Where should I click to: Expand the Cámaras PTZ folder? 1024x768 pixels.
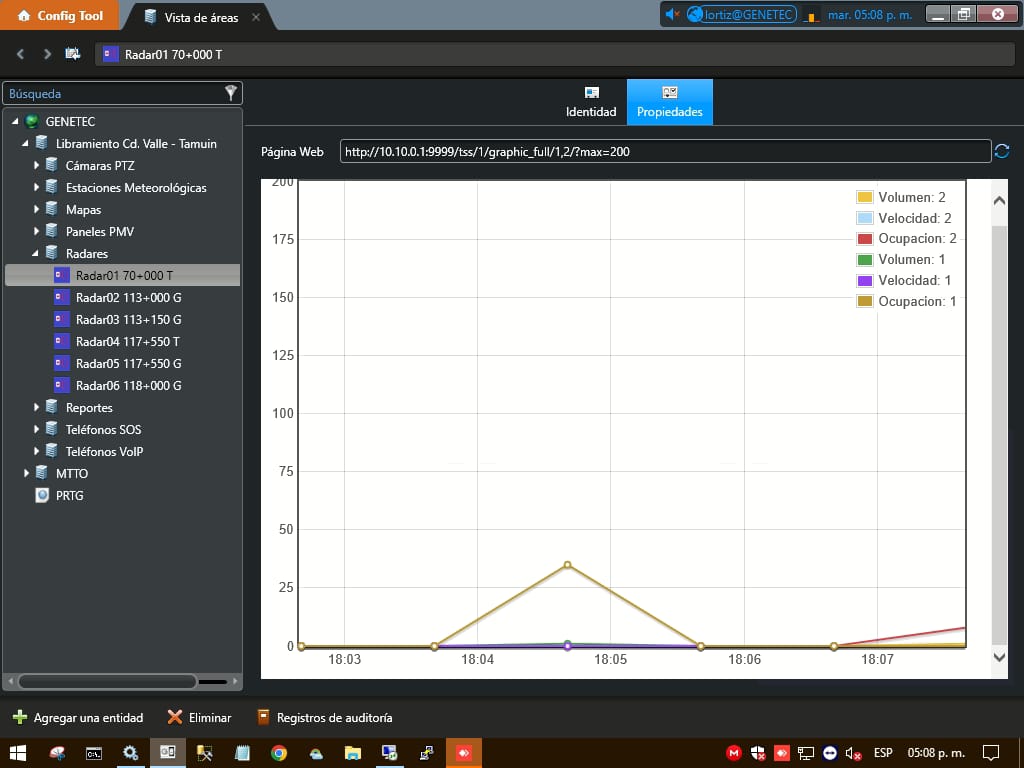pyautogui.click(x=37, y=166)
